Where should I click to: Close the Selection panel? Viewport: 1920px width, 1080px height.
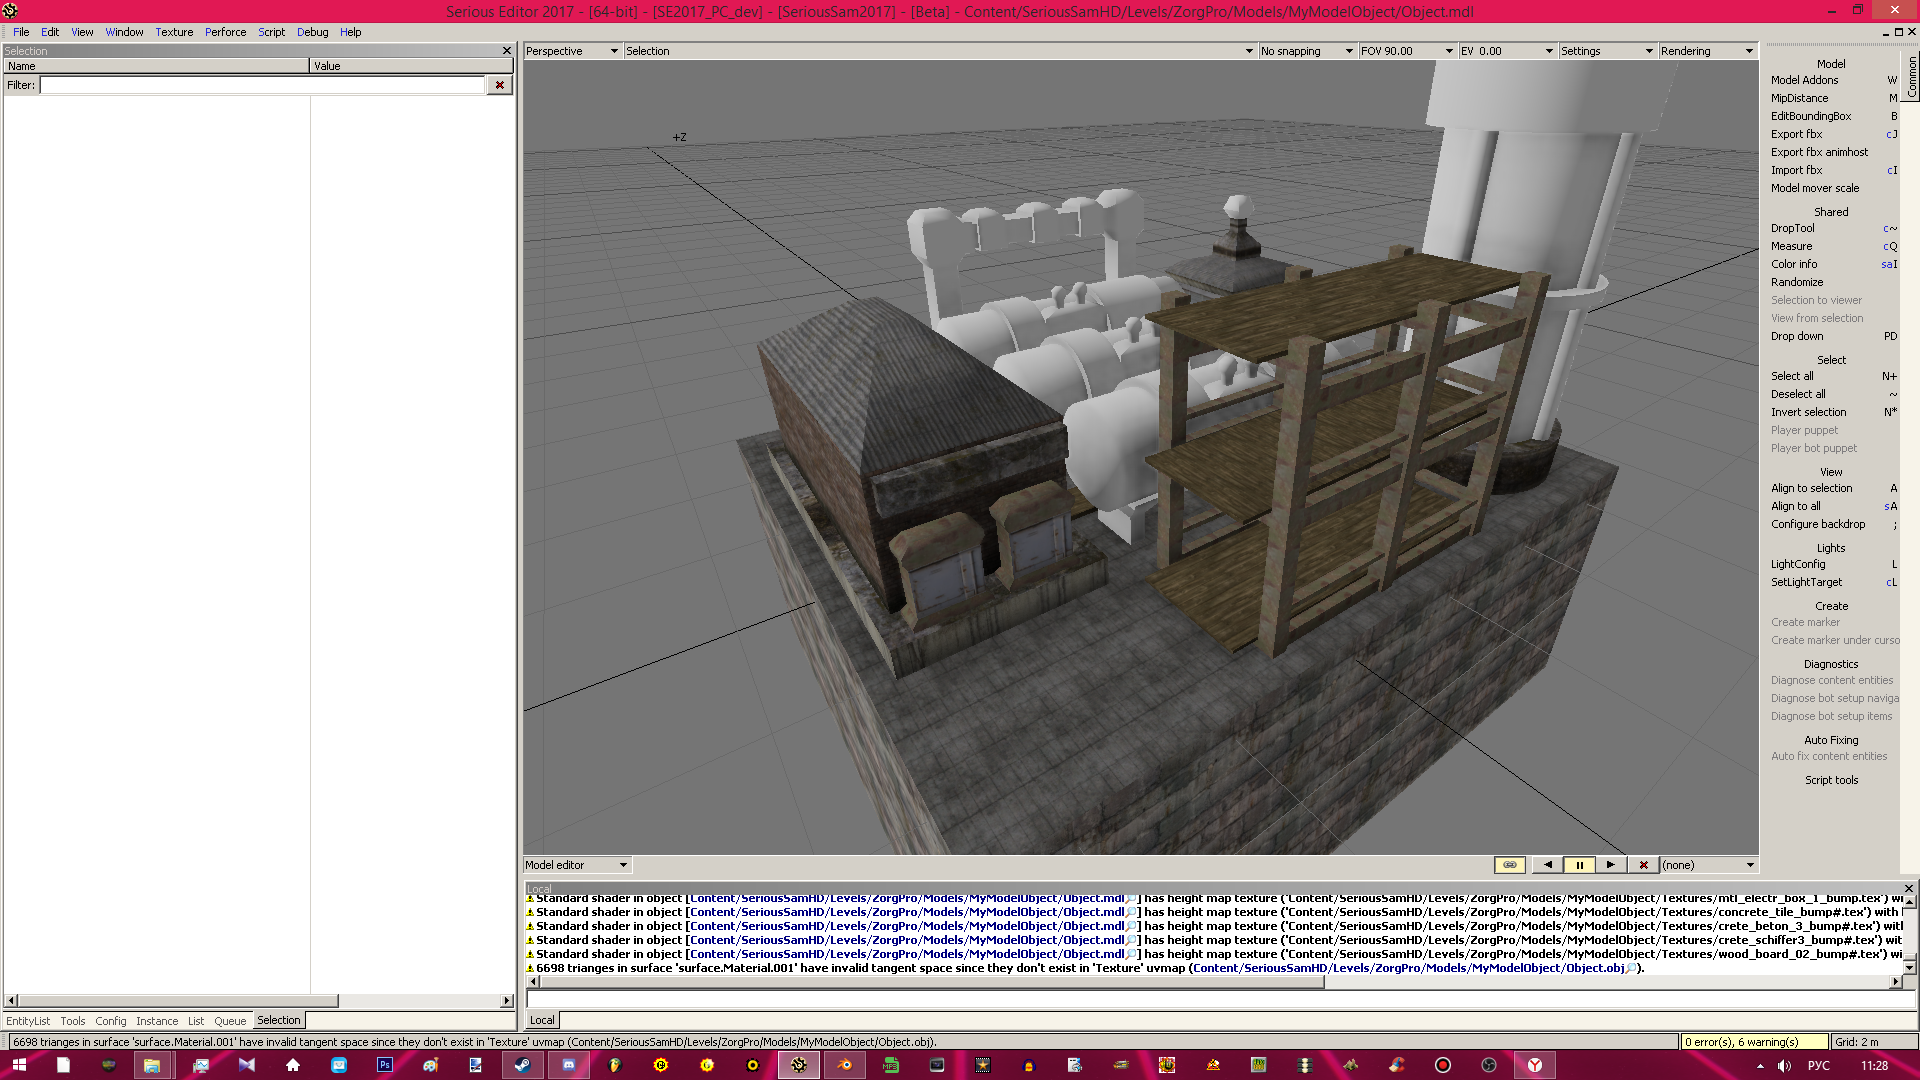[x=506, y=51]
